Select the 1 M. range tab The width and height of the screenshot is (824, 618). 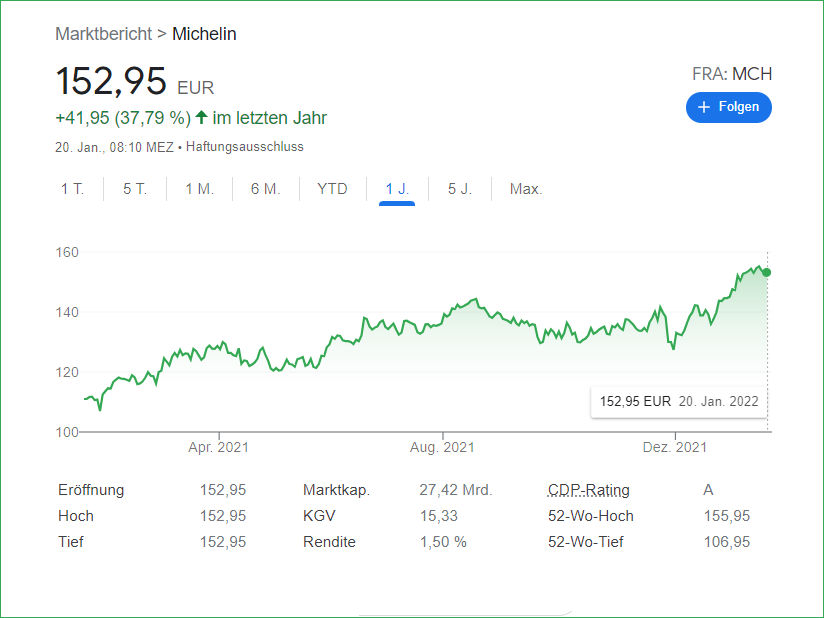click(x=199, y=189)
